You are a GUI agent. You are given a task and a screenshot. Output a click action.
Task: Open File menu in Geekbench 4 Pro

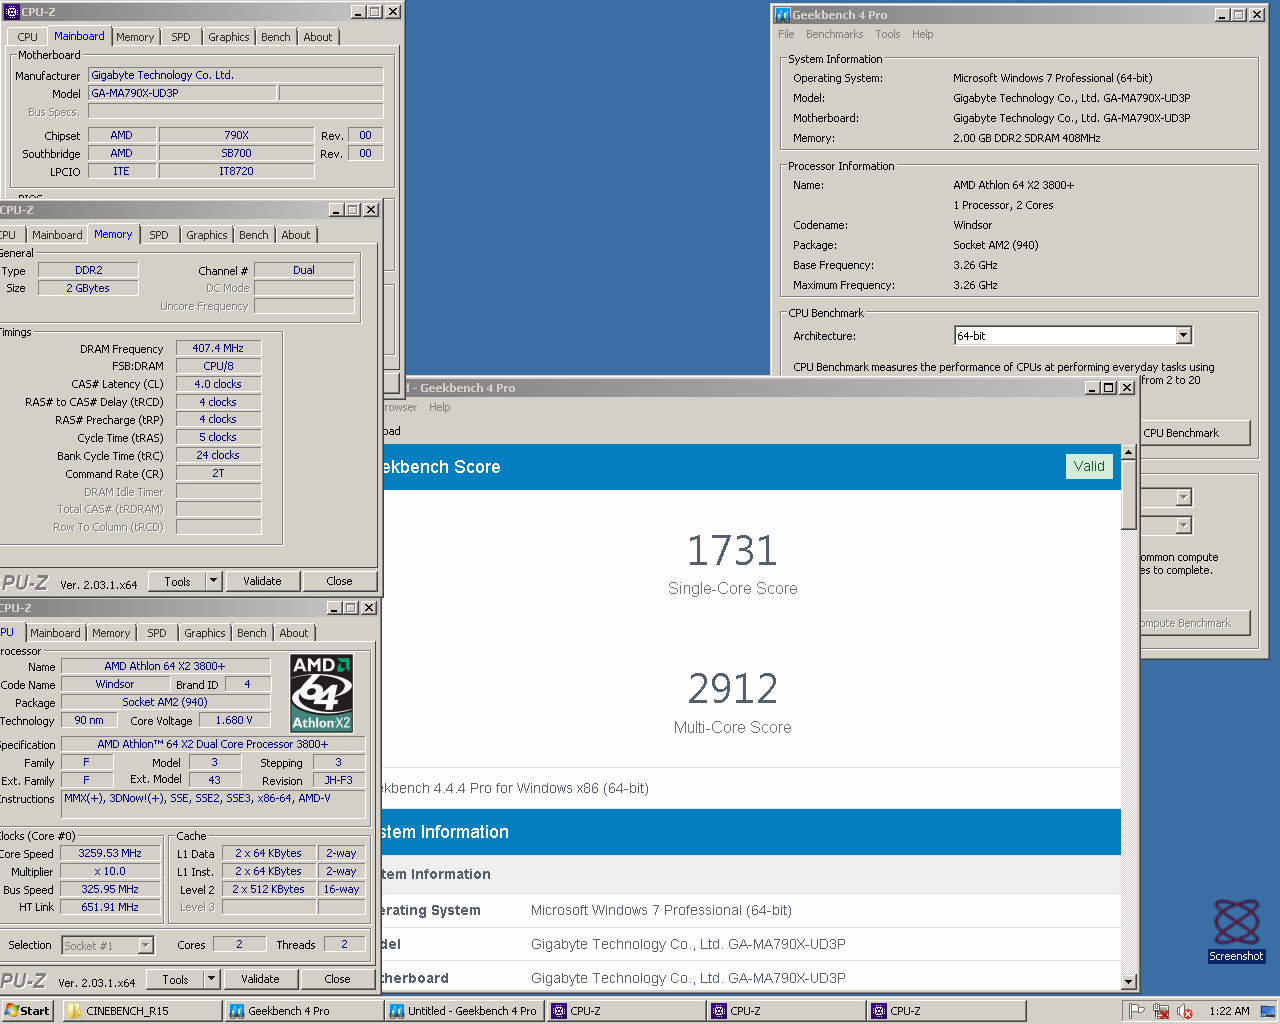(x=786, y=34)
